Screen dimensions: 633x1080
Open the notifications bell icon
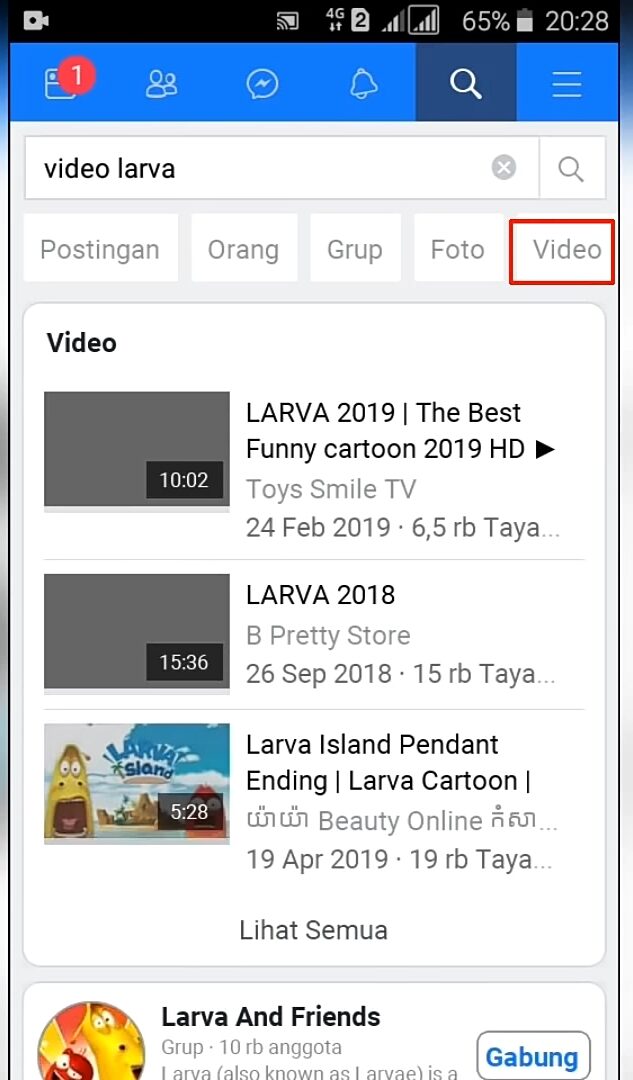364,84
